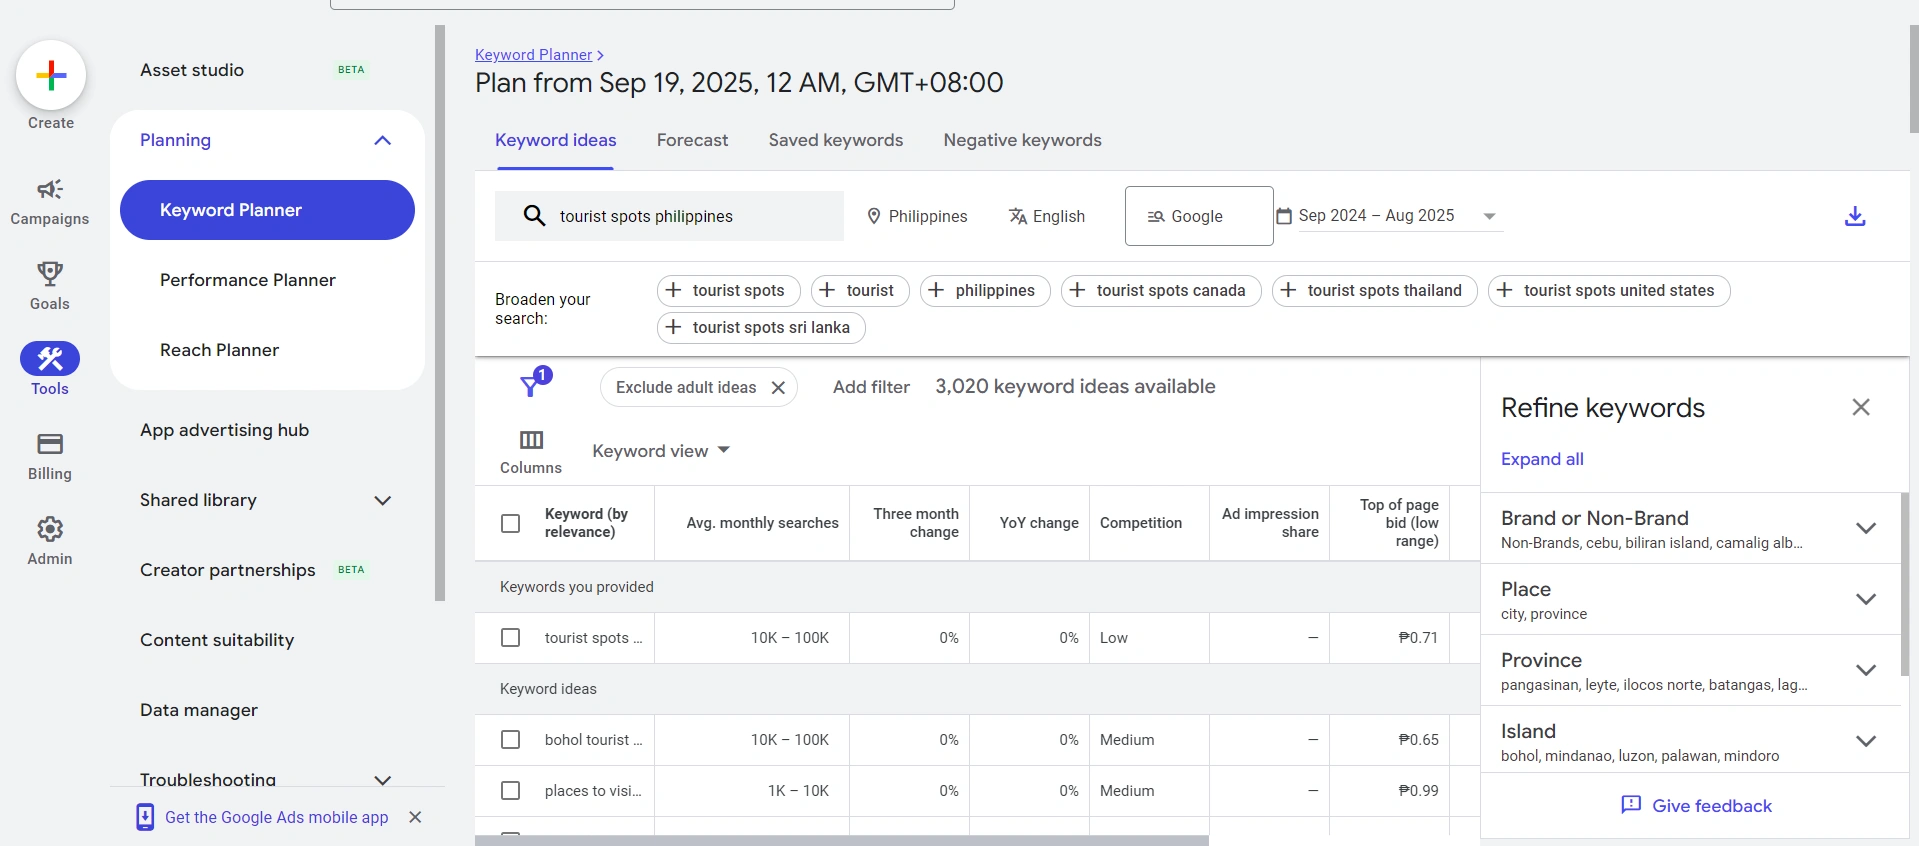This screenshot has height=846, width=1919.
Task: Switch to the Forecast tab
Action: coord(692,140)
